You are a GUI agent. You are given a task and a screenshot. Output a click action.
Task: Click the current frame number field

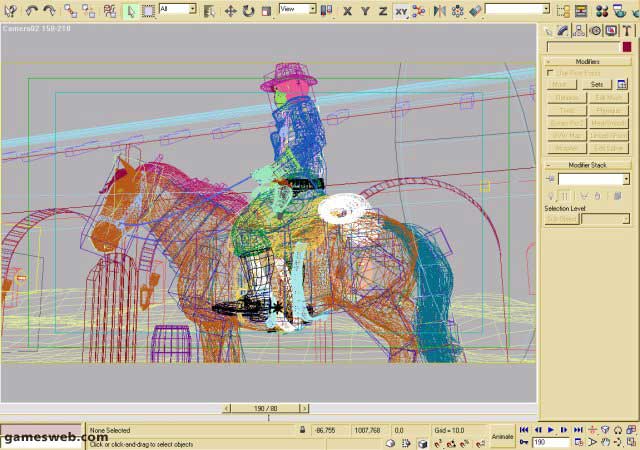550,442
